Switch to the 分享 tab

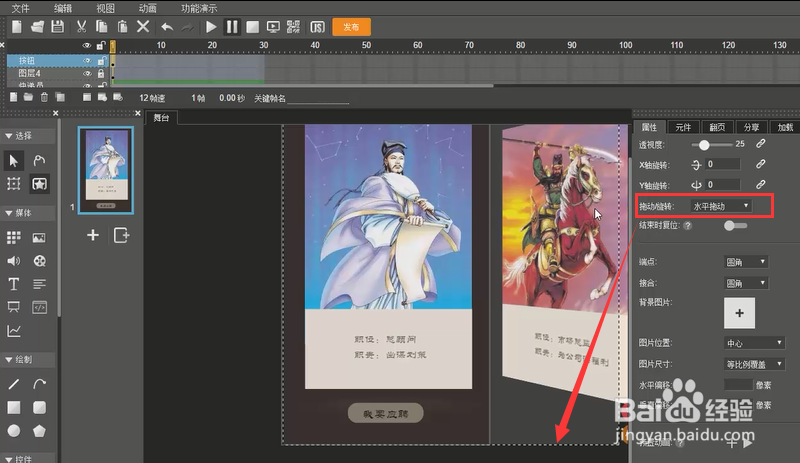point(751,127)
